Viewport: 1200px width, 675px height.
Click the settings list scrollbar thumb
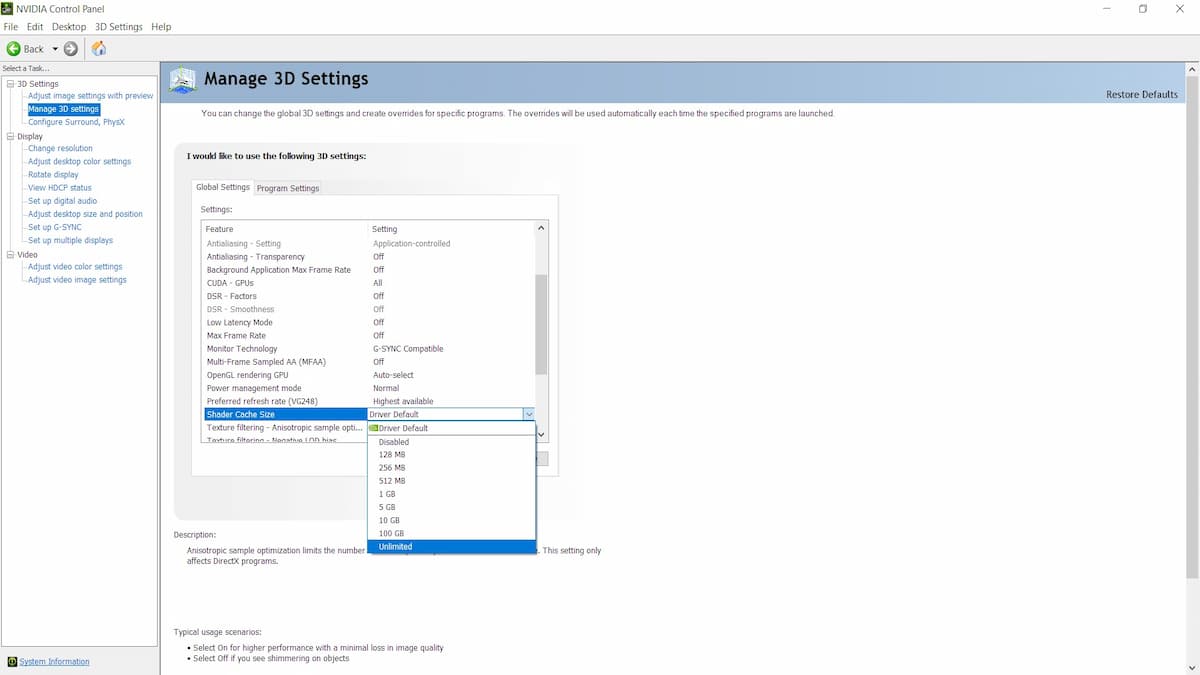coord(542,324)
